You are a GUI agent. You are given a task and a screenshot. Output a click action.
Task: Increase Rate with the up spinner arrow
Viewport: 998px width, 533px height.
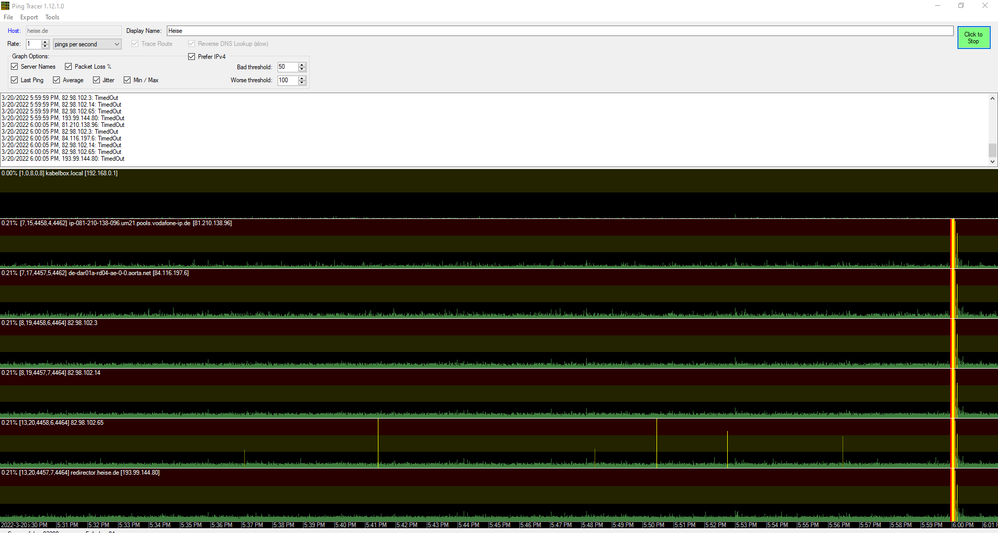45,42
